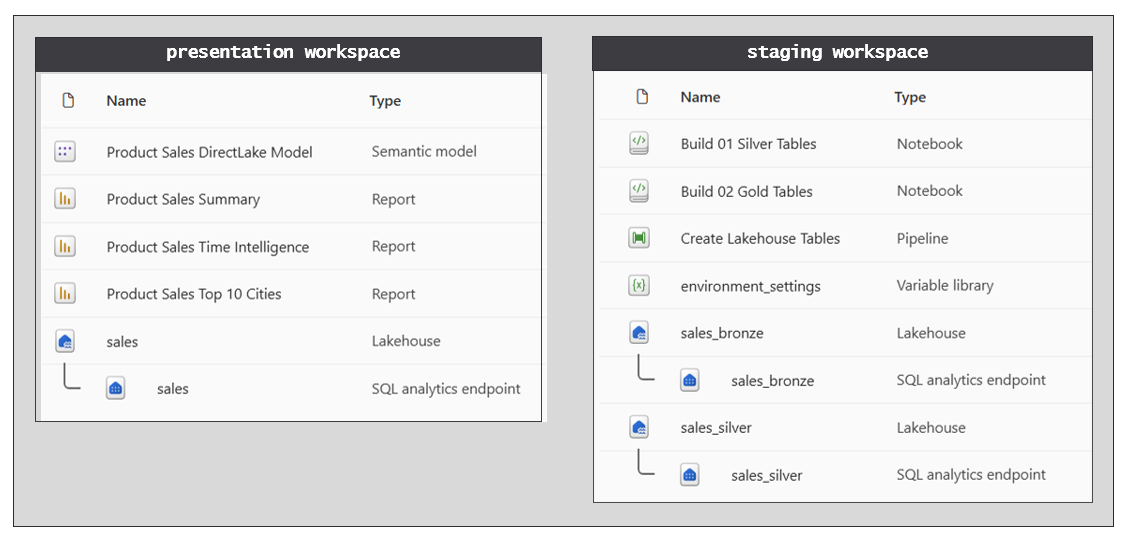Open the sales_bronze SQL analytics endpoint name
Image resolution: width=1124 pixels, height=538 pixels.
773,380
